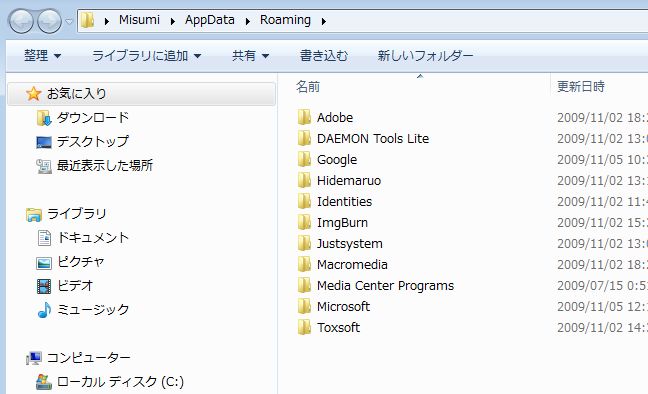Expand the arrow after Roaming in the breadcrumb

323,21
